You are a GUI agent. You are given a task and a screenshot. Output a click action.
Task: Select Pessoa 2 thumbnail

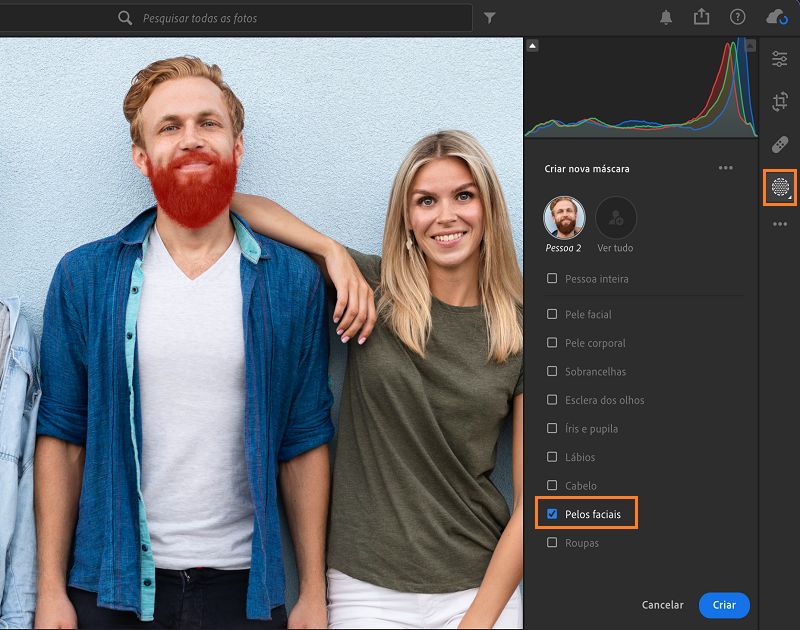[x=564, y=218]
